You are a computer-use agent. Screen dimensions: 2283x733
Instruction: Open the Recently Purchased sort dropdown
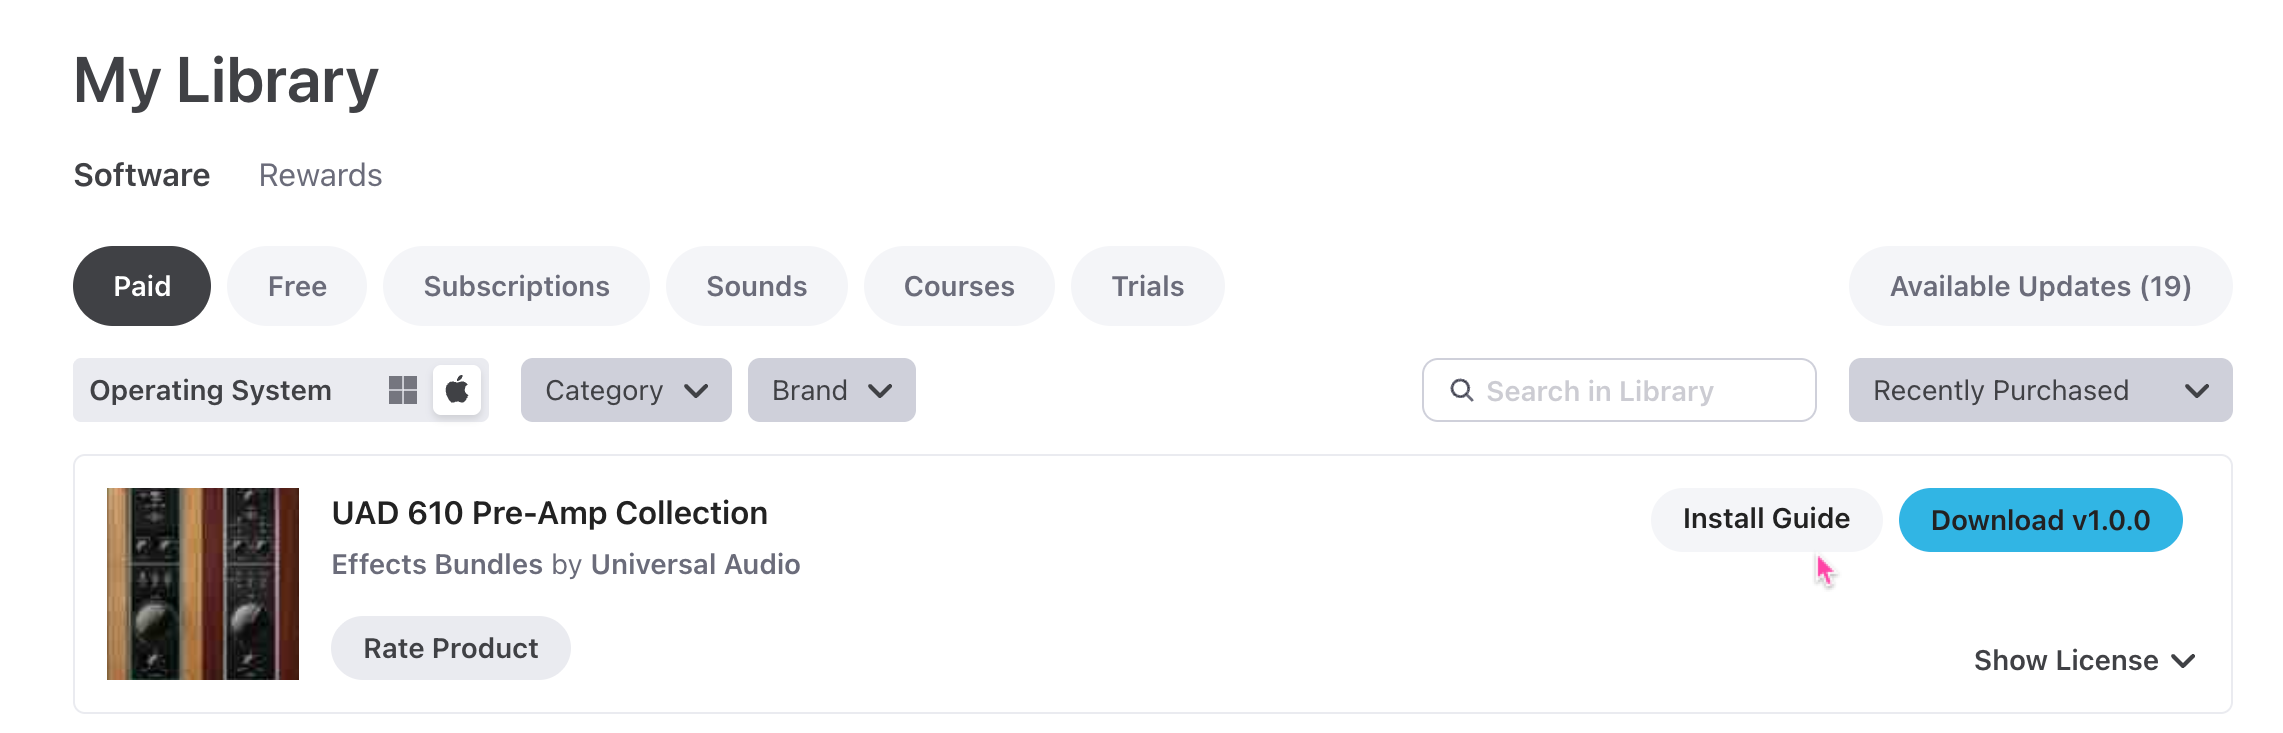[x=2039, y=390]
